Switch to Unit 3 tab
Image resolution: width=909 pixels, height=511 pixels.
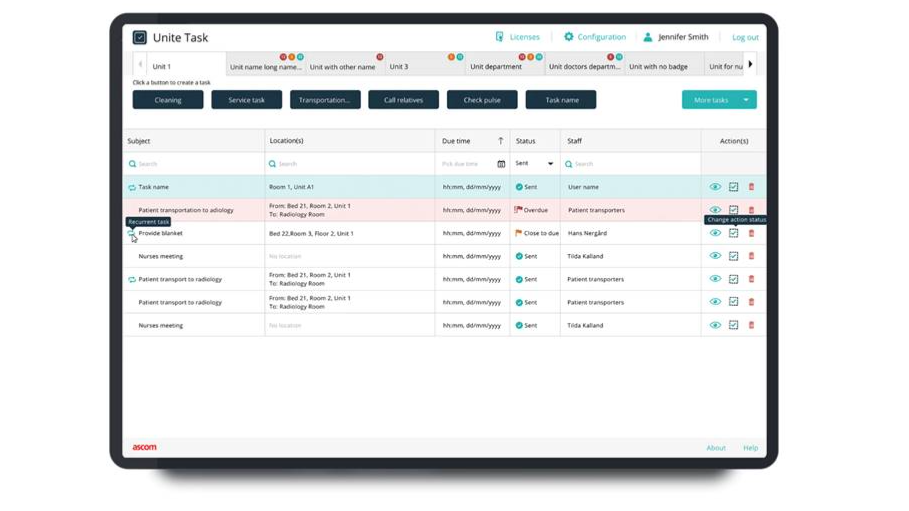coord(426,64)
